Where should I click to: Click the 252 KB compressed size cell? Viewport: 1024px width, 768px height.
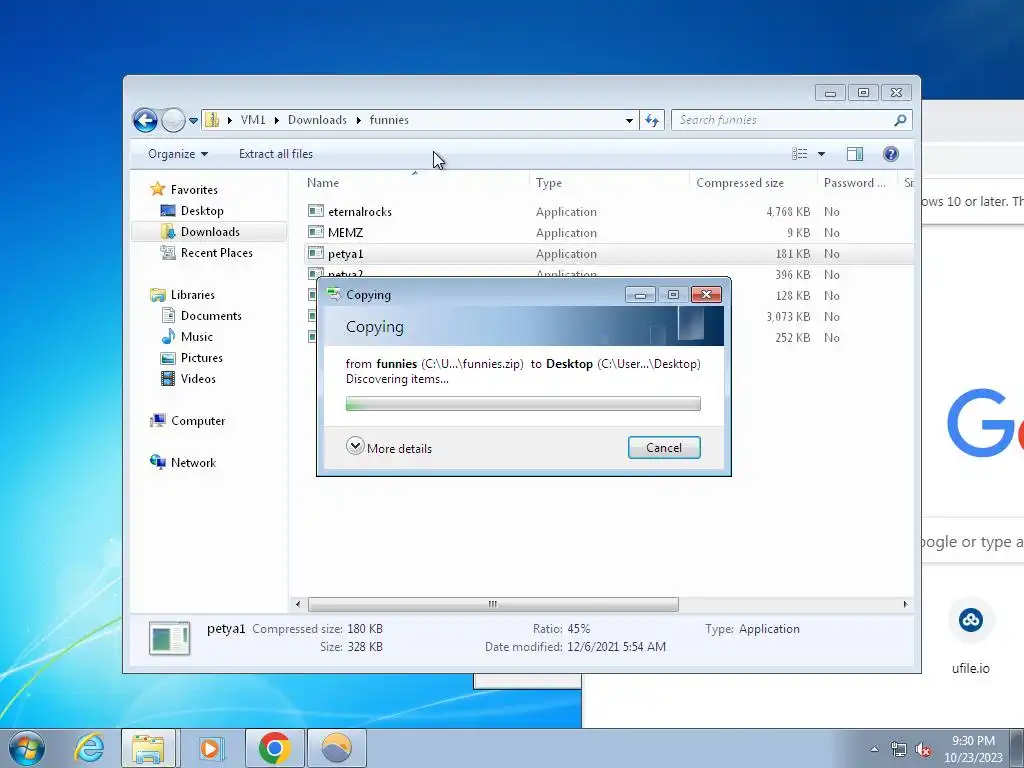[792, 338]
